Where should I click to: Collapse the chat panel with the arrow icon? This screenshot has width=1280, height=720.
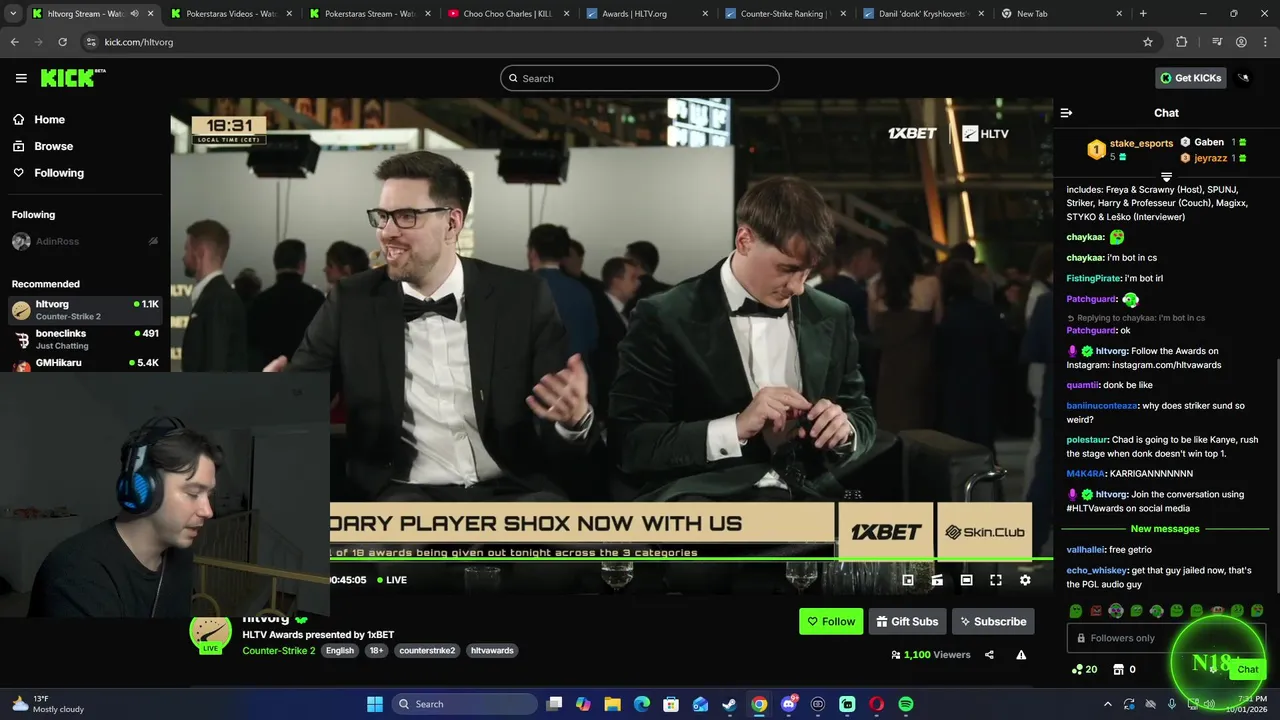[1066, 113]
